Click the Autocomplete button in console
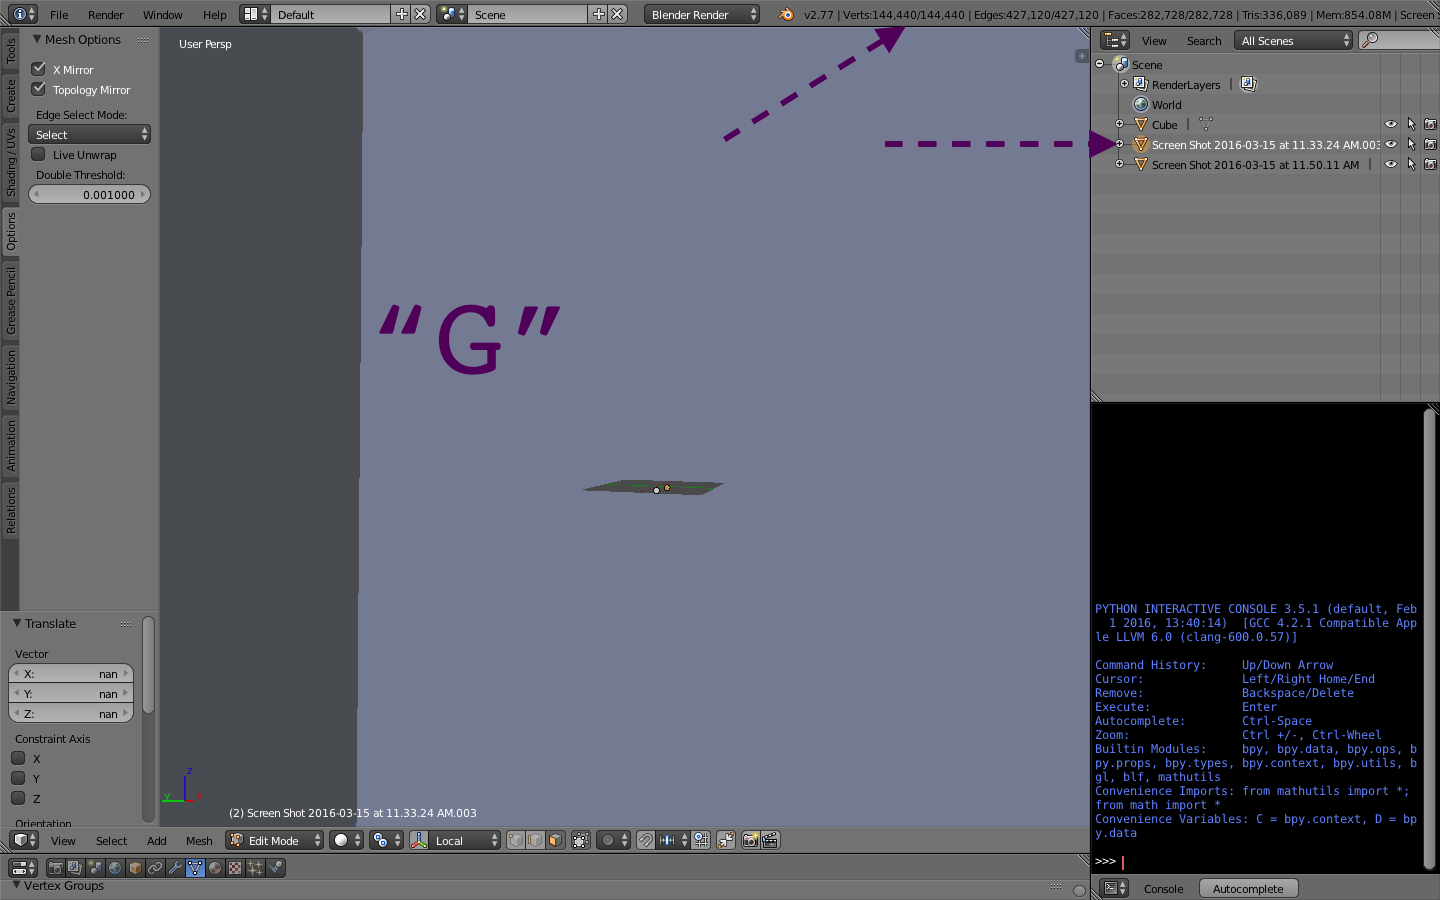Image resolution: width=1440 pixels, height=900 pixels. 1248,888
